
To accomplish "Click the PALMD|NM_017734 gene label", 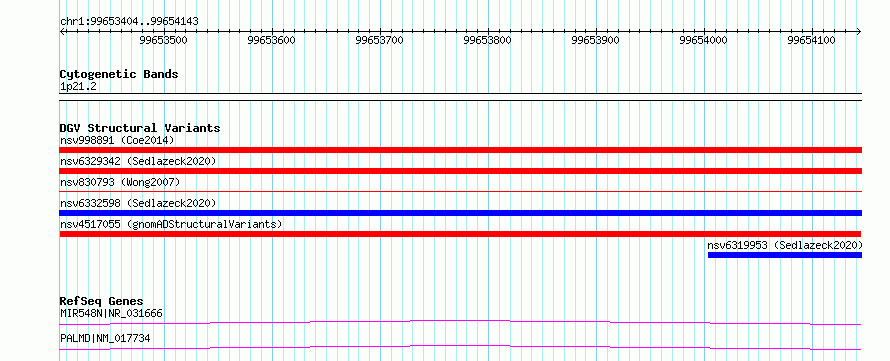I will [105, 338].
